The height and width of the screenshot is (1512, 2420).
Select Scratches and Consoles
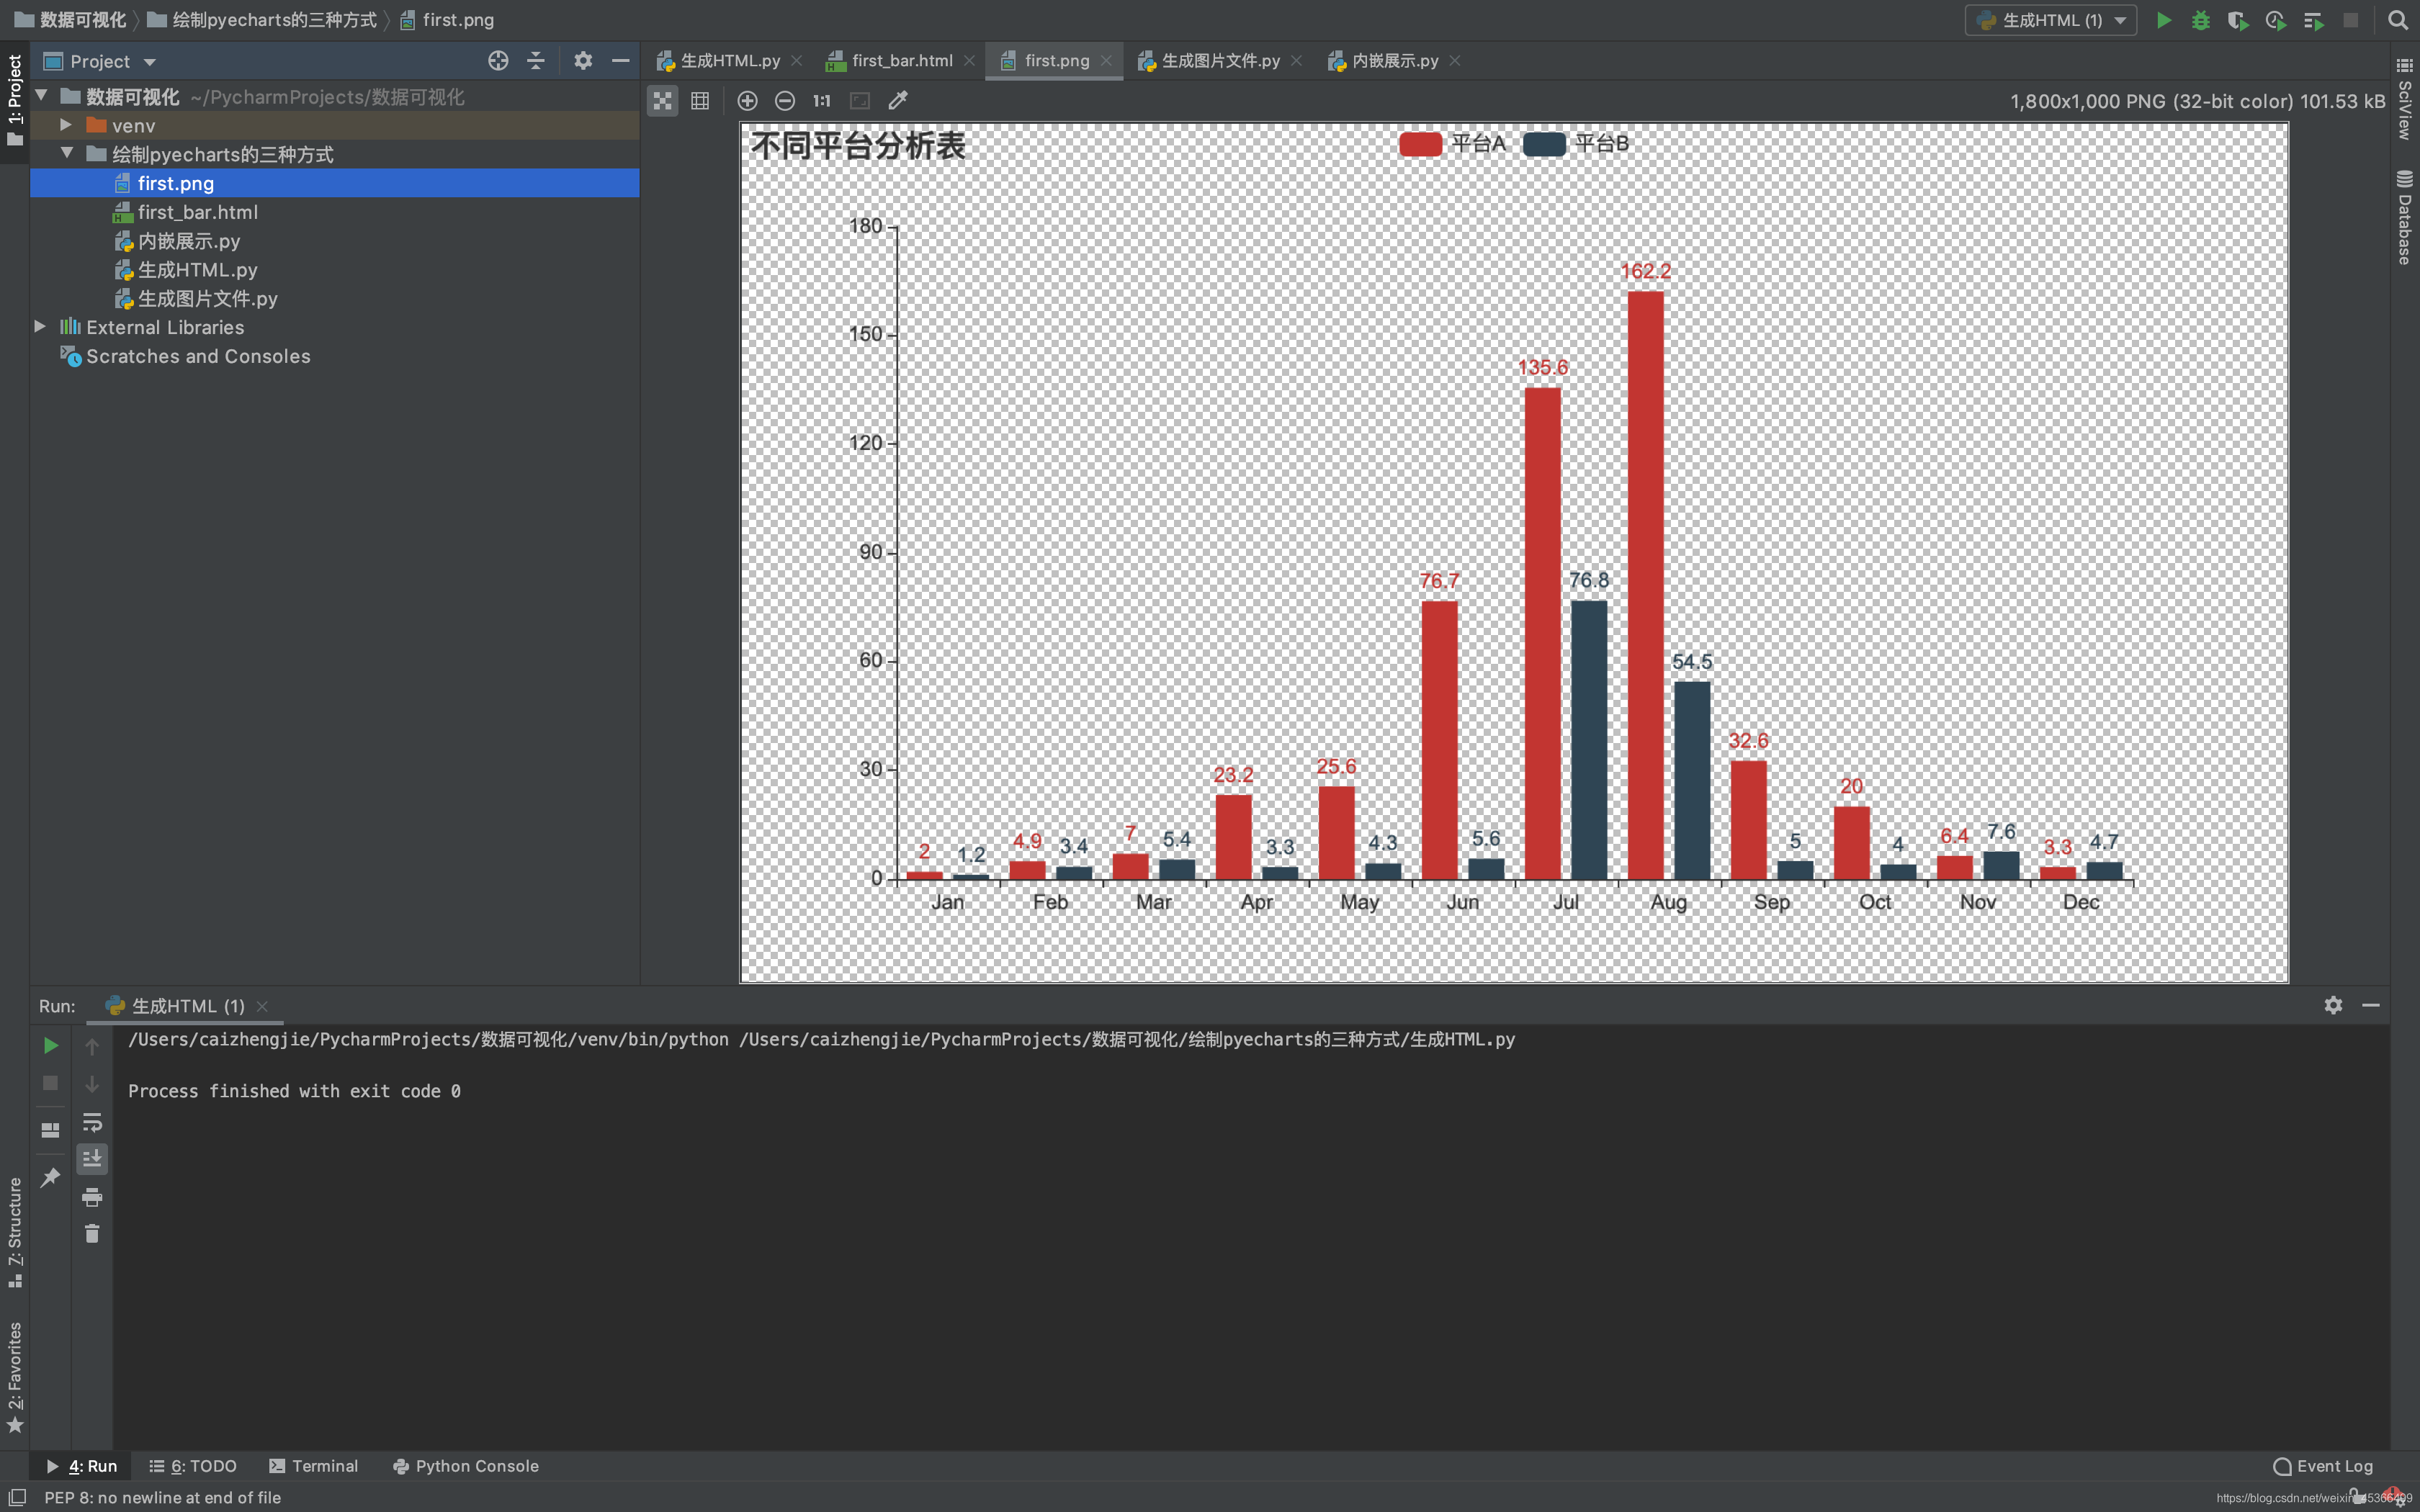pyautogui.click(x=198, y=356)
